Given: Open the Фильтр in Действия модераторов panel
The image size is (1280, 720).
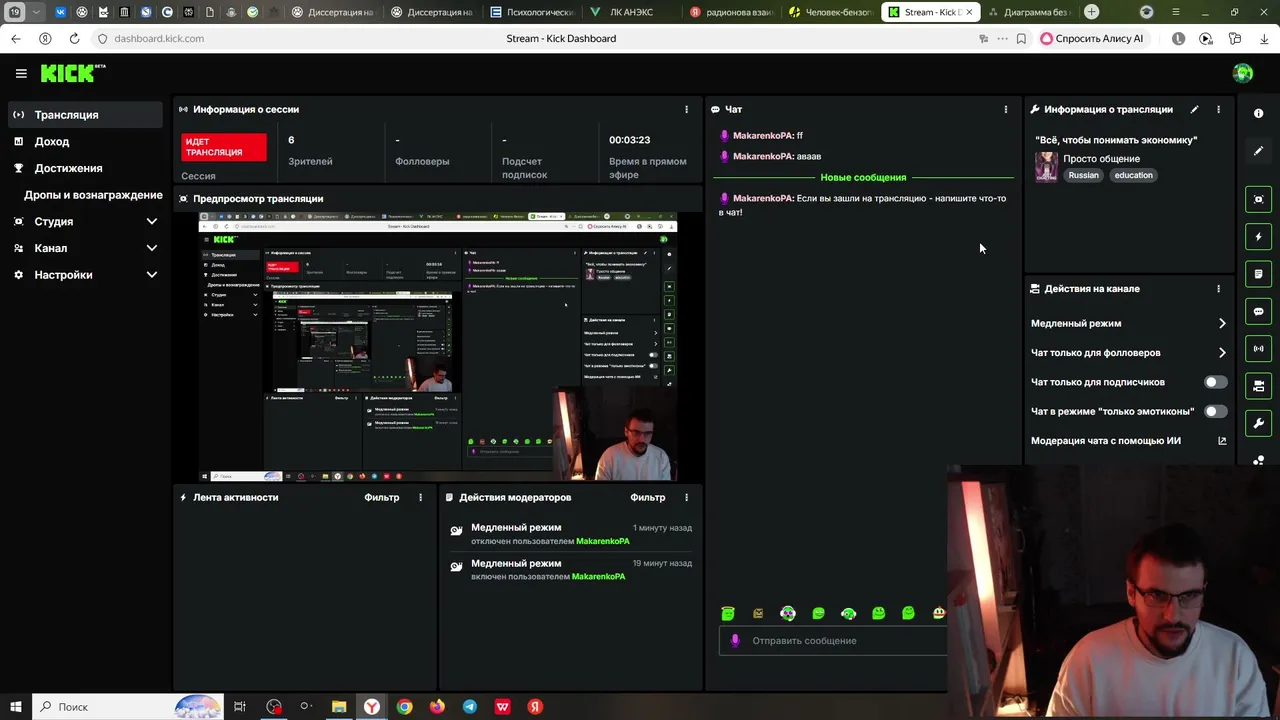Looking at the screenshot, I should [648, 497].
